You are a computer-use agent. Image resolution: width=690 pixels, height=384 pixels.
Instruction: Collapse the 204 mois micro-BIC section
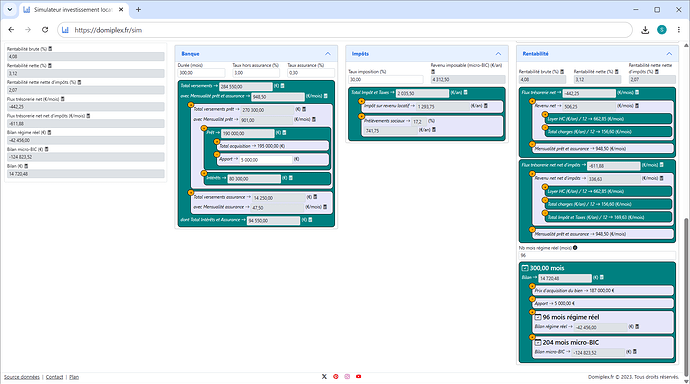click(538, 342)
